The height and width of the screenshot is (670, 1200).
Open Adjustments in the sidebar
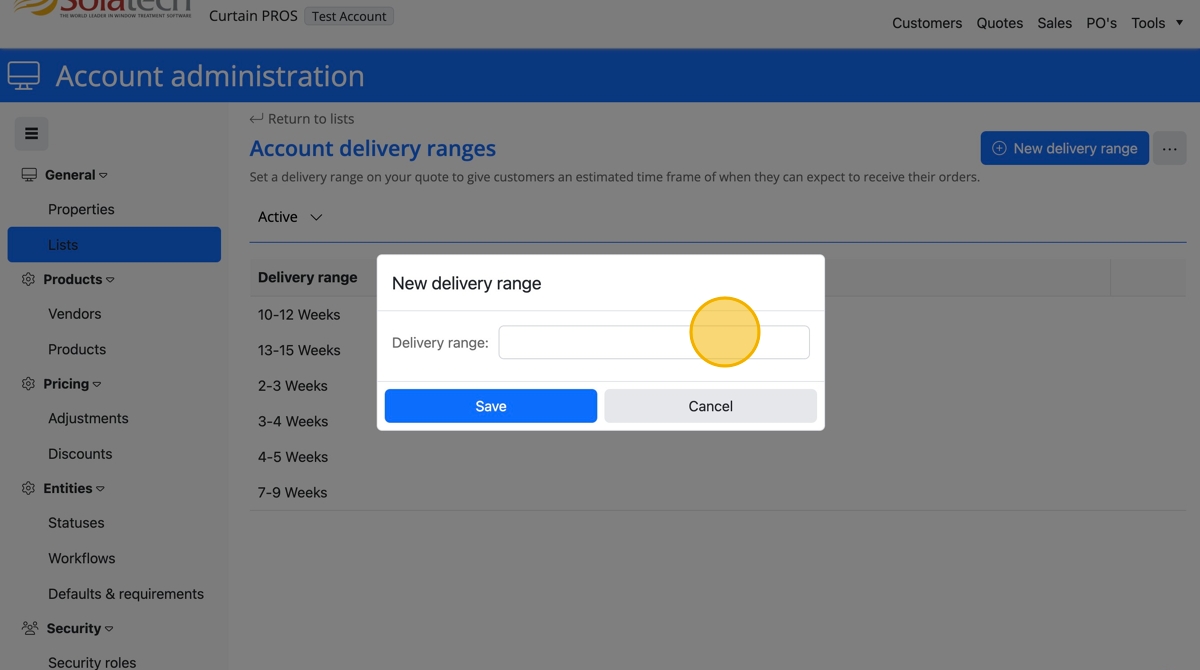(88, 419)
